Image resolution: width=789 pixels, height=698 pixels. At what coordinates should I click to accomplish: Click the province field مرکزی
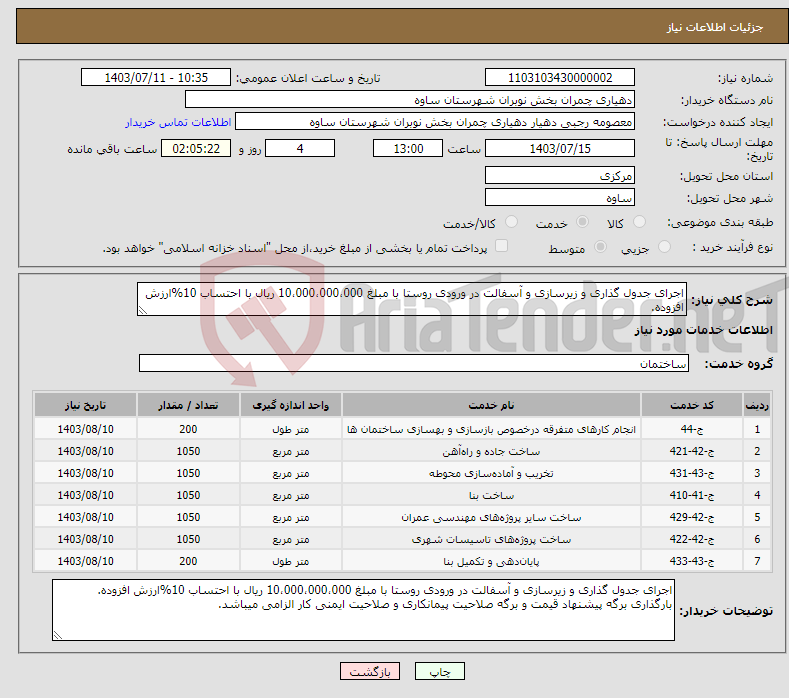[x=560, y=175]
